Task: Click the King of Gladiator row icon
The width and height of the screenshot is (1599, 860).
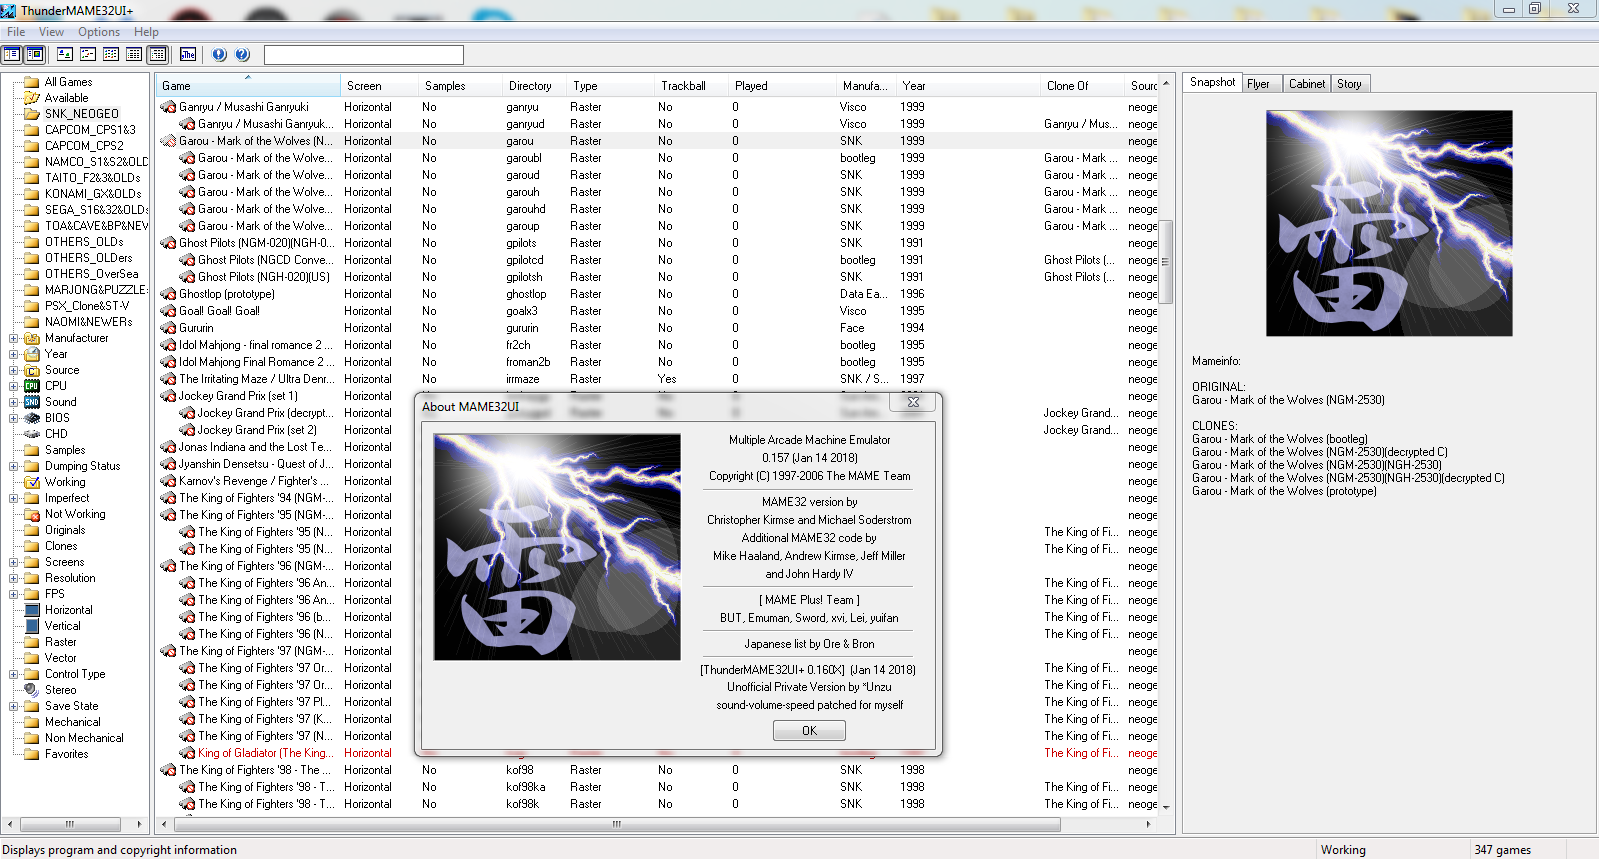Action: point(187,753)
